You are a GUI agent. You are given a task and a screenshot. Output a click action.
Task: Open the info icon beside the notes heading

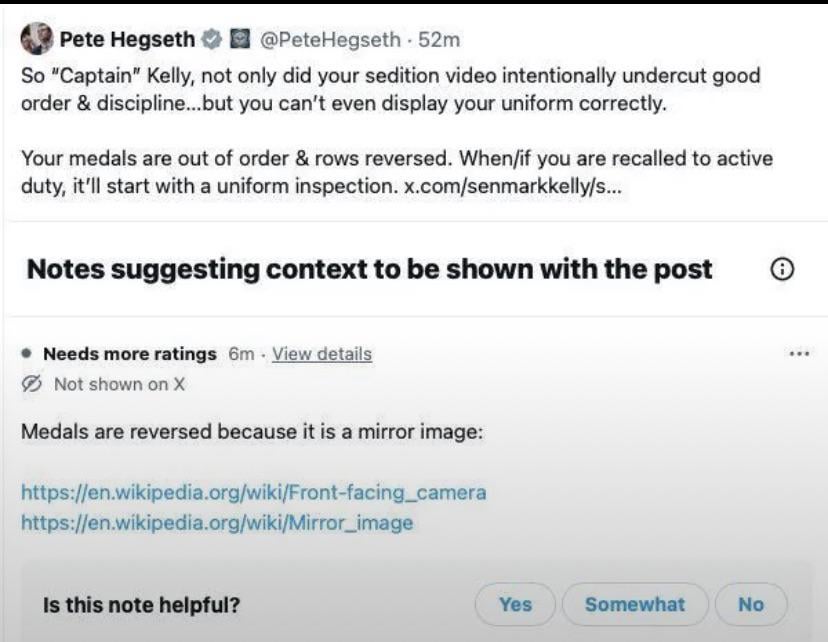point(784,268)
